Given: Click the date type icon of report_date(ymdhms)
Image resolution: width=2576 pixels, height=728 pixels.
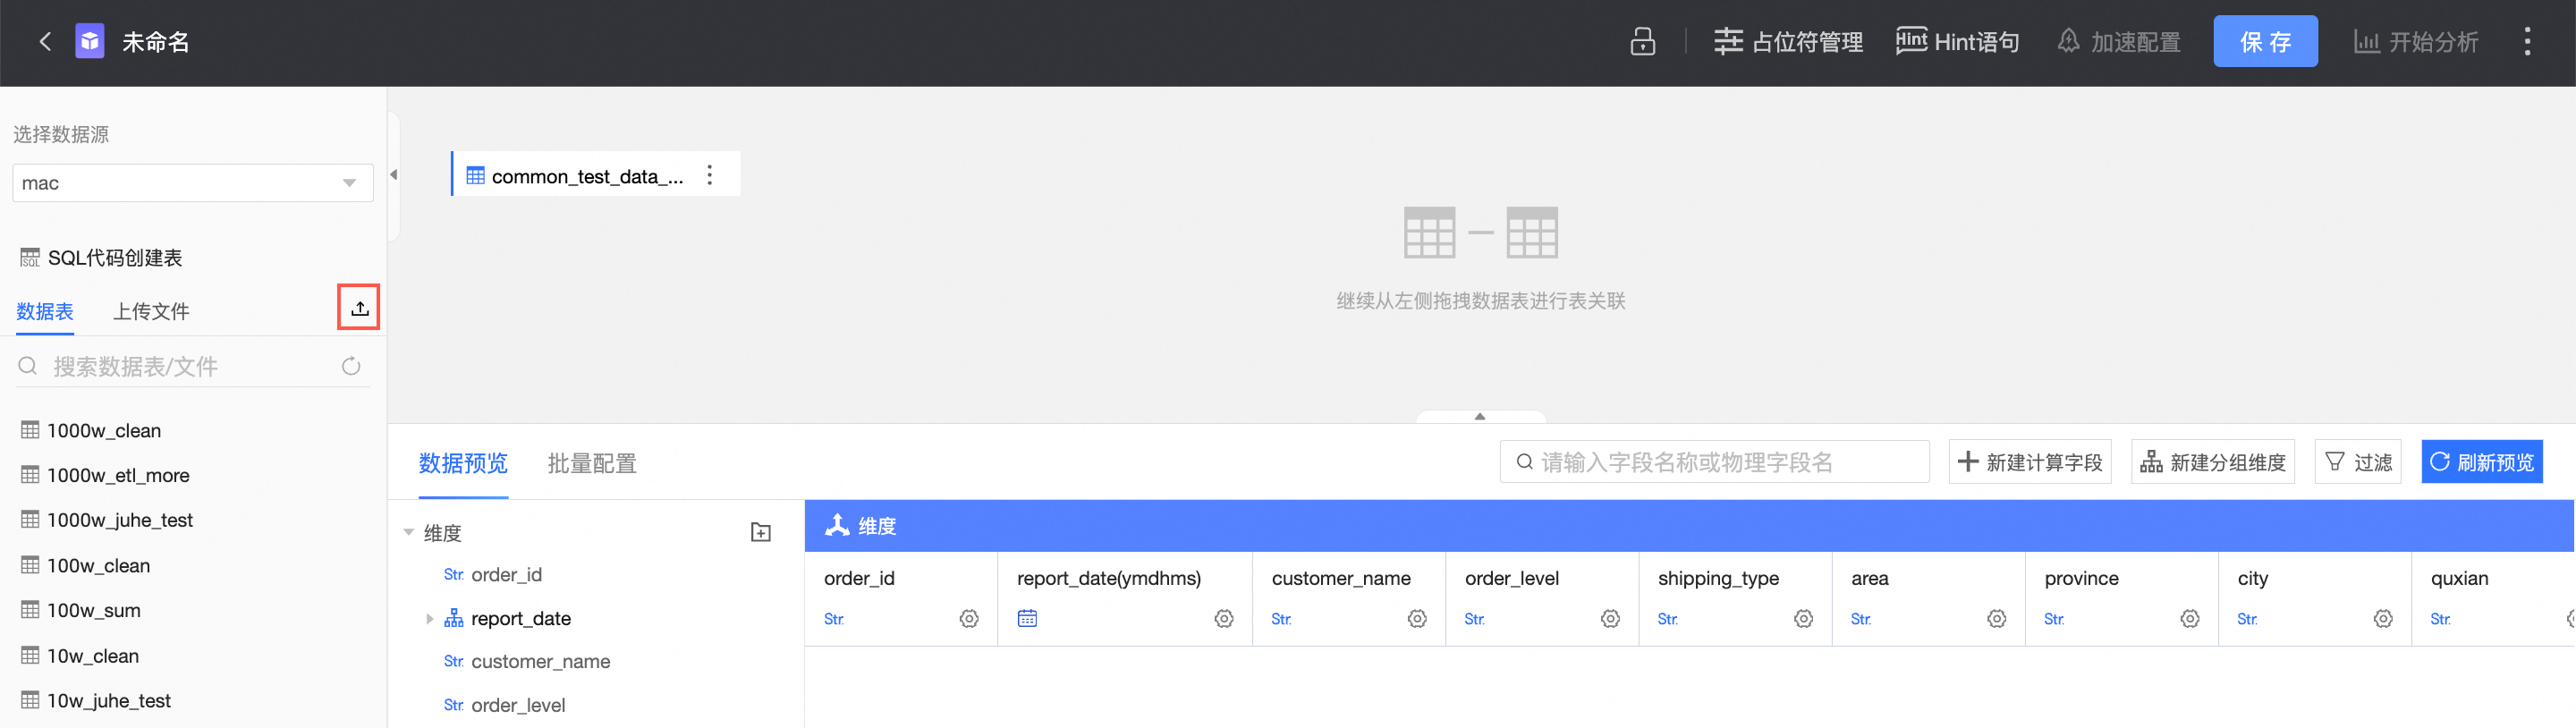Looking at the screenshot, I should [x=1027, y=619].
